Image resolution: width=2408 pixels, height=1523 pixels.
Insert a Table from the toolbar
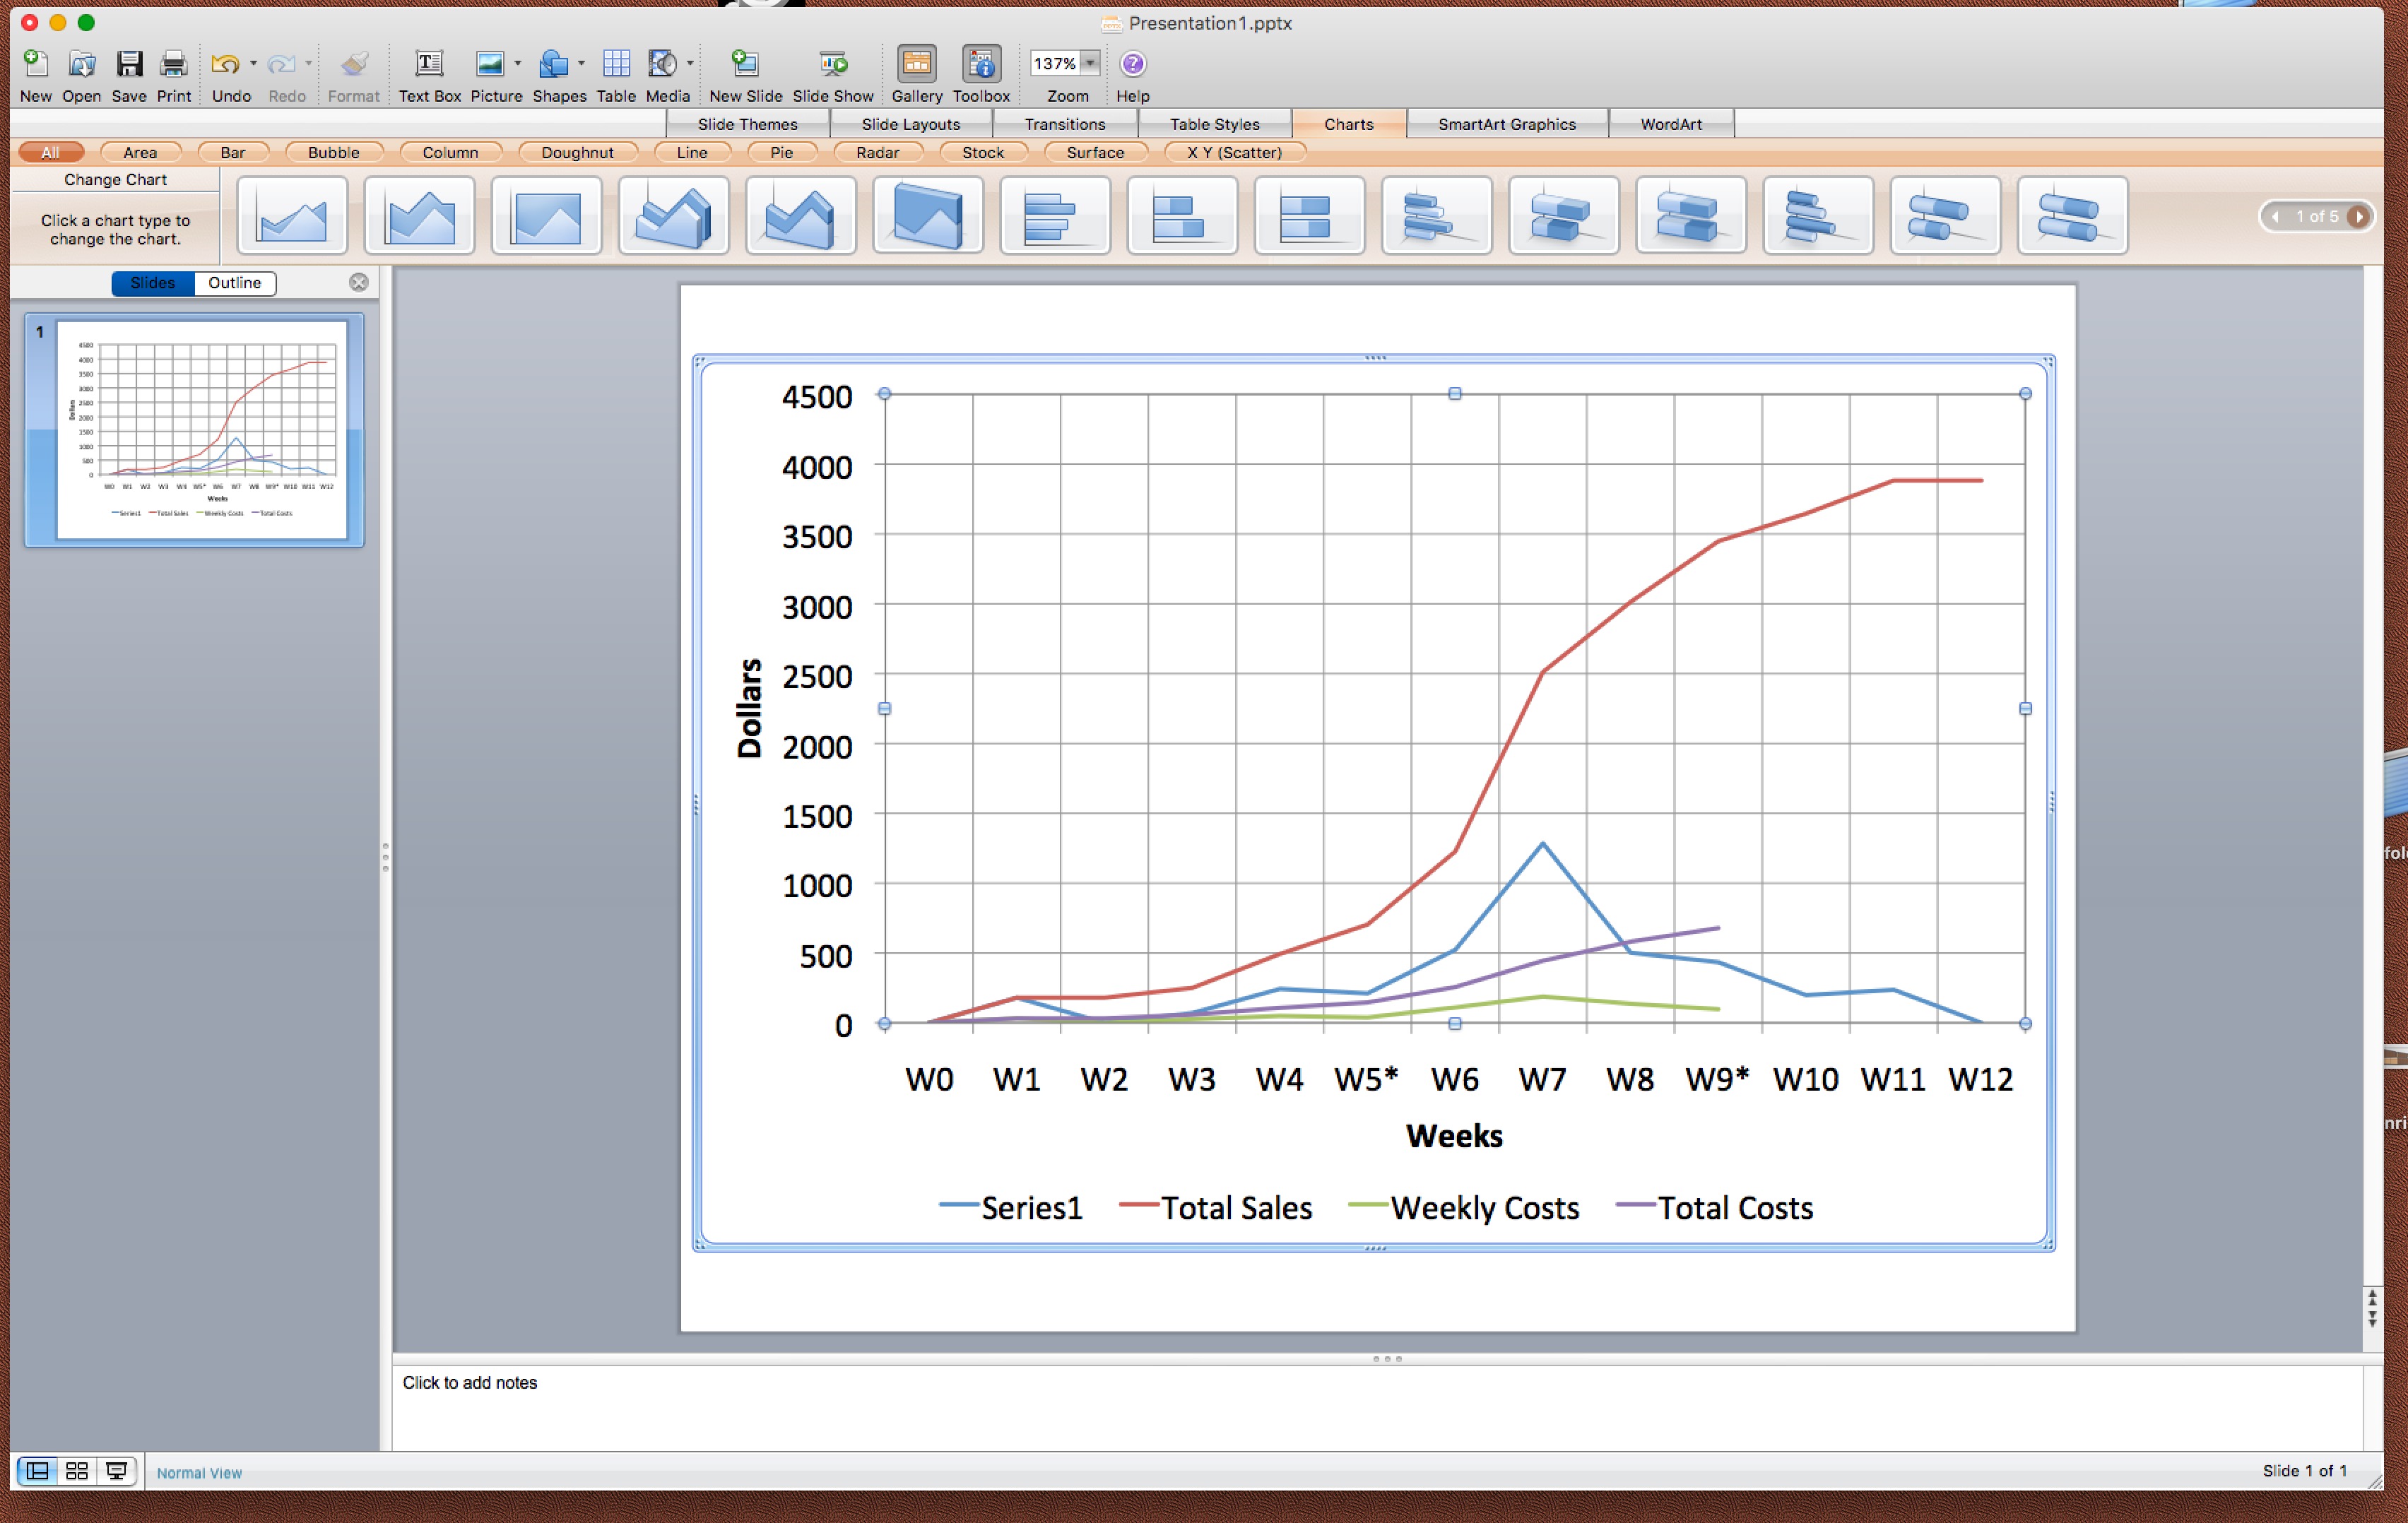point(616,65)
